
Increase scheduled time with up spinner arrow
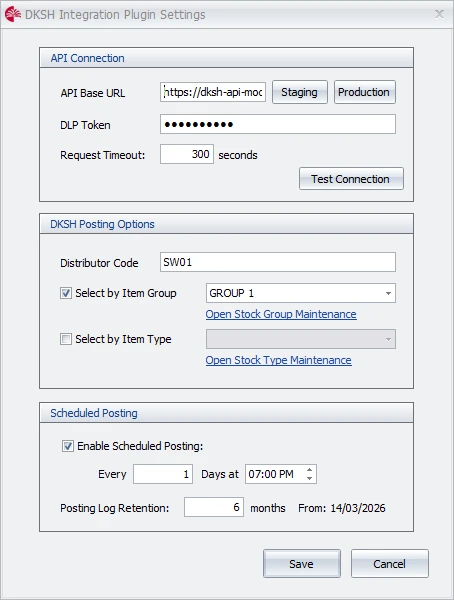pos(310,470)
